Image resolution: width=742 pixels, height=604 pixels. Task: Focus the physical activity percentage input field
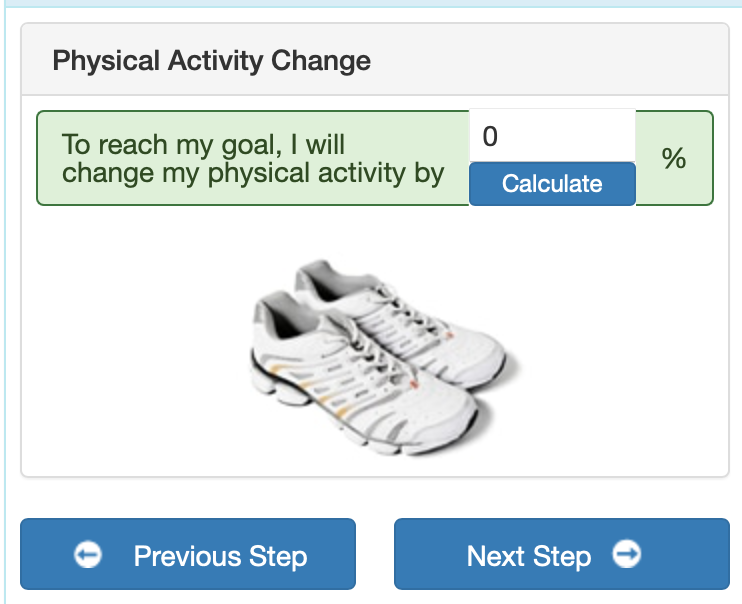pyautogui.click(x=552, y=136)
